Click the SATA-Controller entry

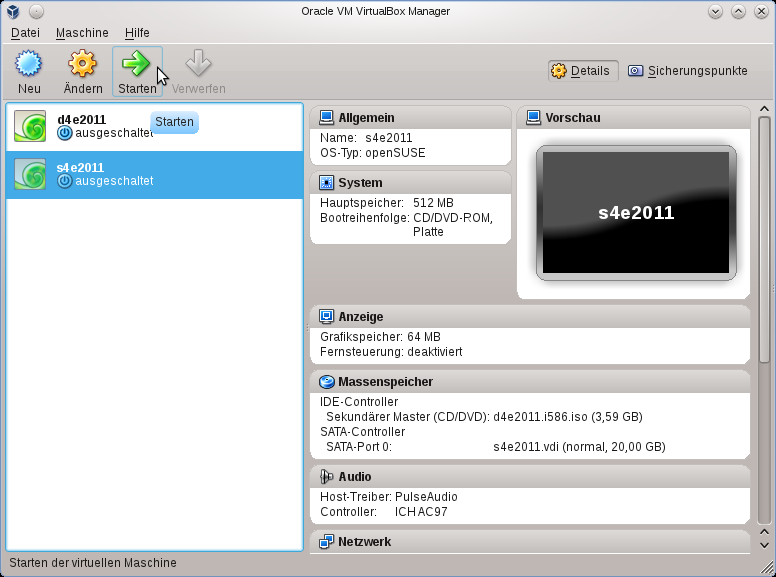(x=362, y=432)
